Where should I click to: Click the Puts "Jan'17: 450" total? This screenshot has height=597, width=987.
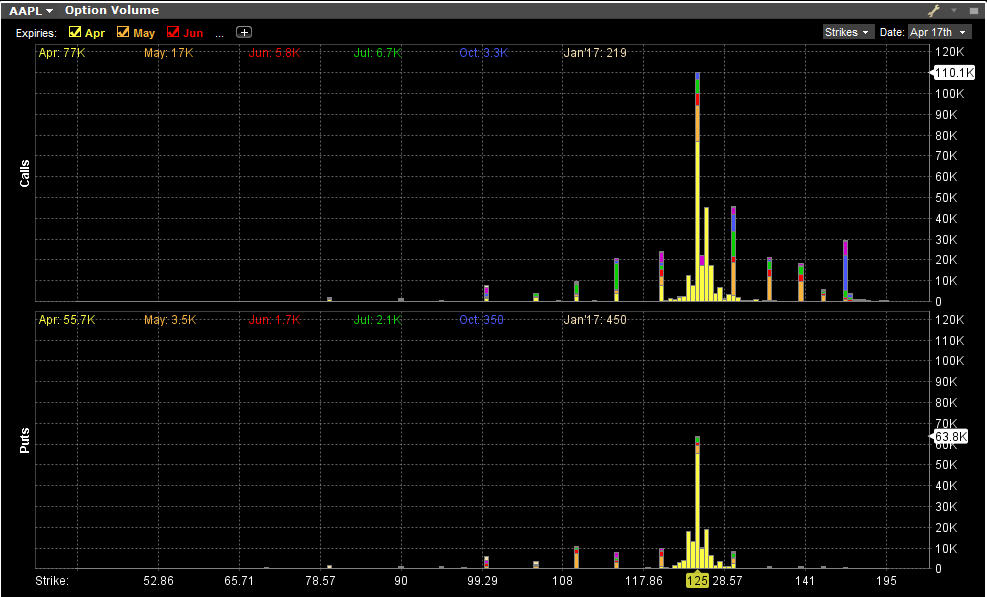coord(595,320)
